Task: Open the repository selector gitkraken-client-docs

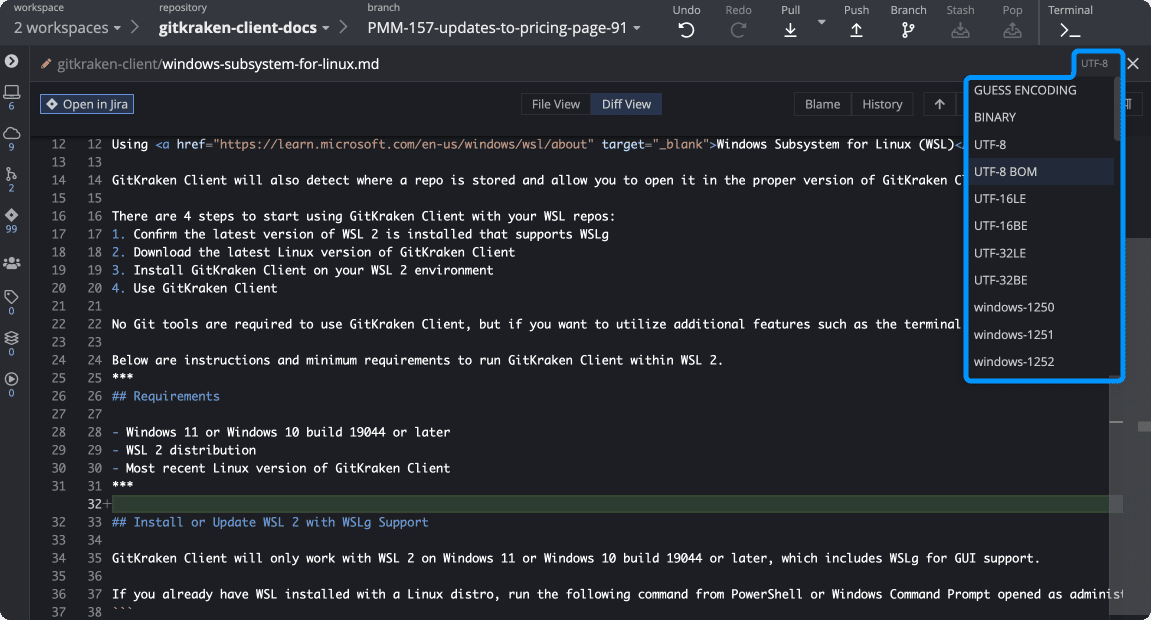Action: [x=244, y=28]
